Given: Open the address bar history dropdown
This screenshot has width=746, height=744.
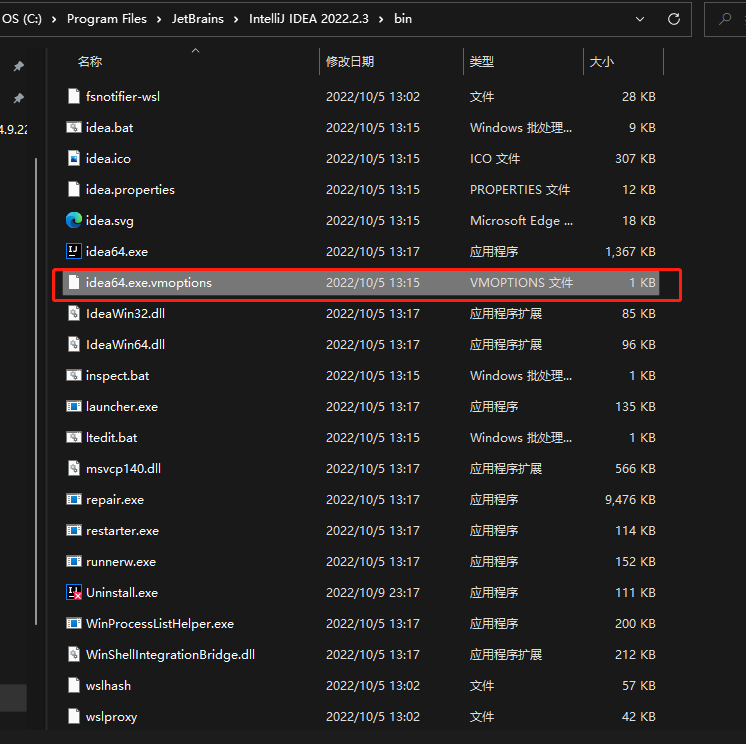Looking at the screenshot, I should click(640, 19).
